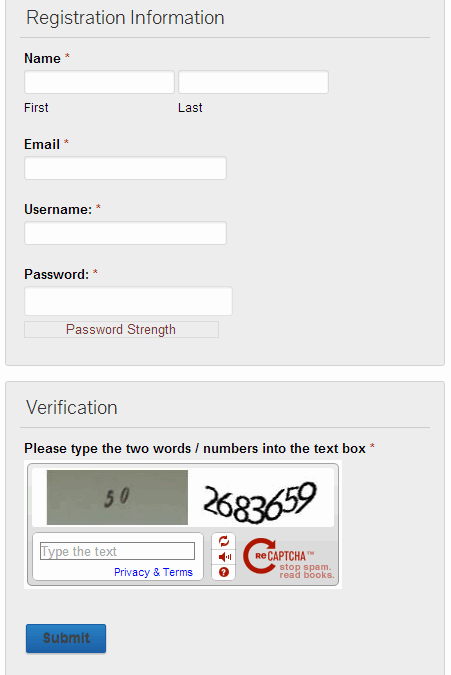Click the Verification section heading
The height and width of the screenshot is (675, 451).
pyautogui.click(x=71, y=408)
